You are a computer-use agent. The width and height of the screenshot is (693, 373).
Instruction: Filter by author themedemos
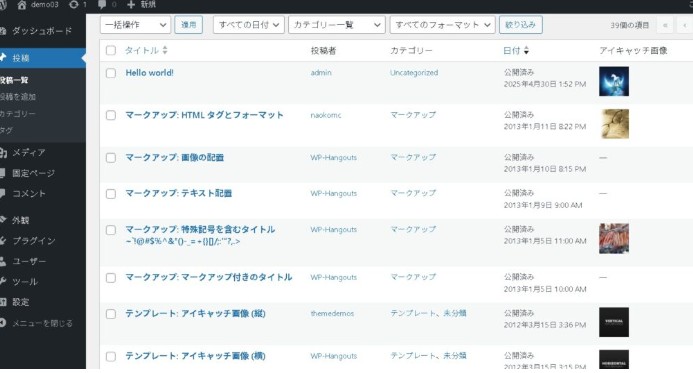(x=332, y=313)
